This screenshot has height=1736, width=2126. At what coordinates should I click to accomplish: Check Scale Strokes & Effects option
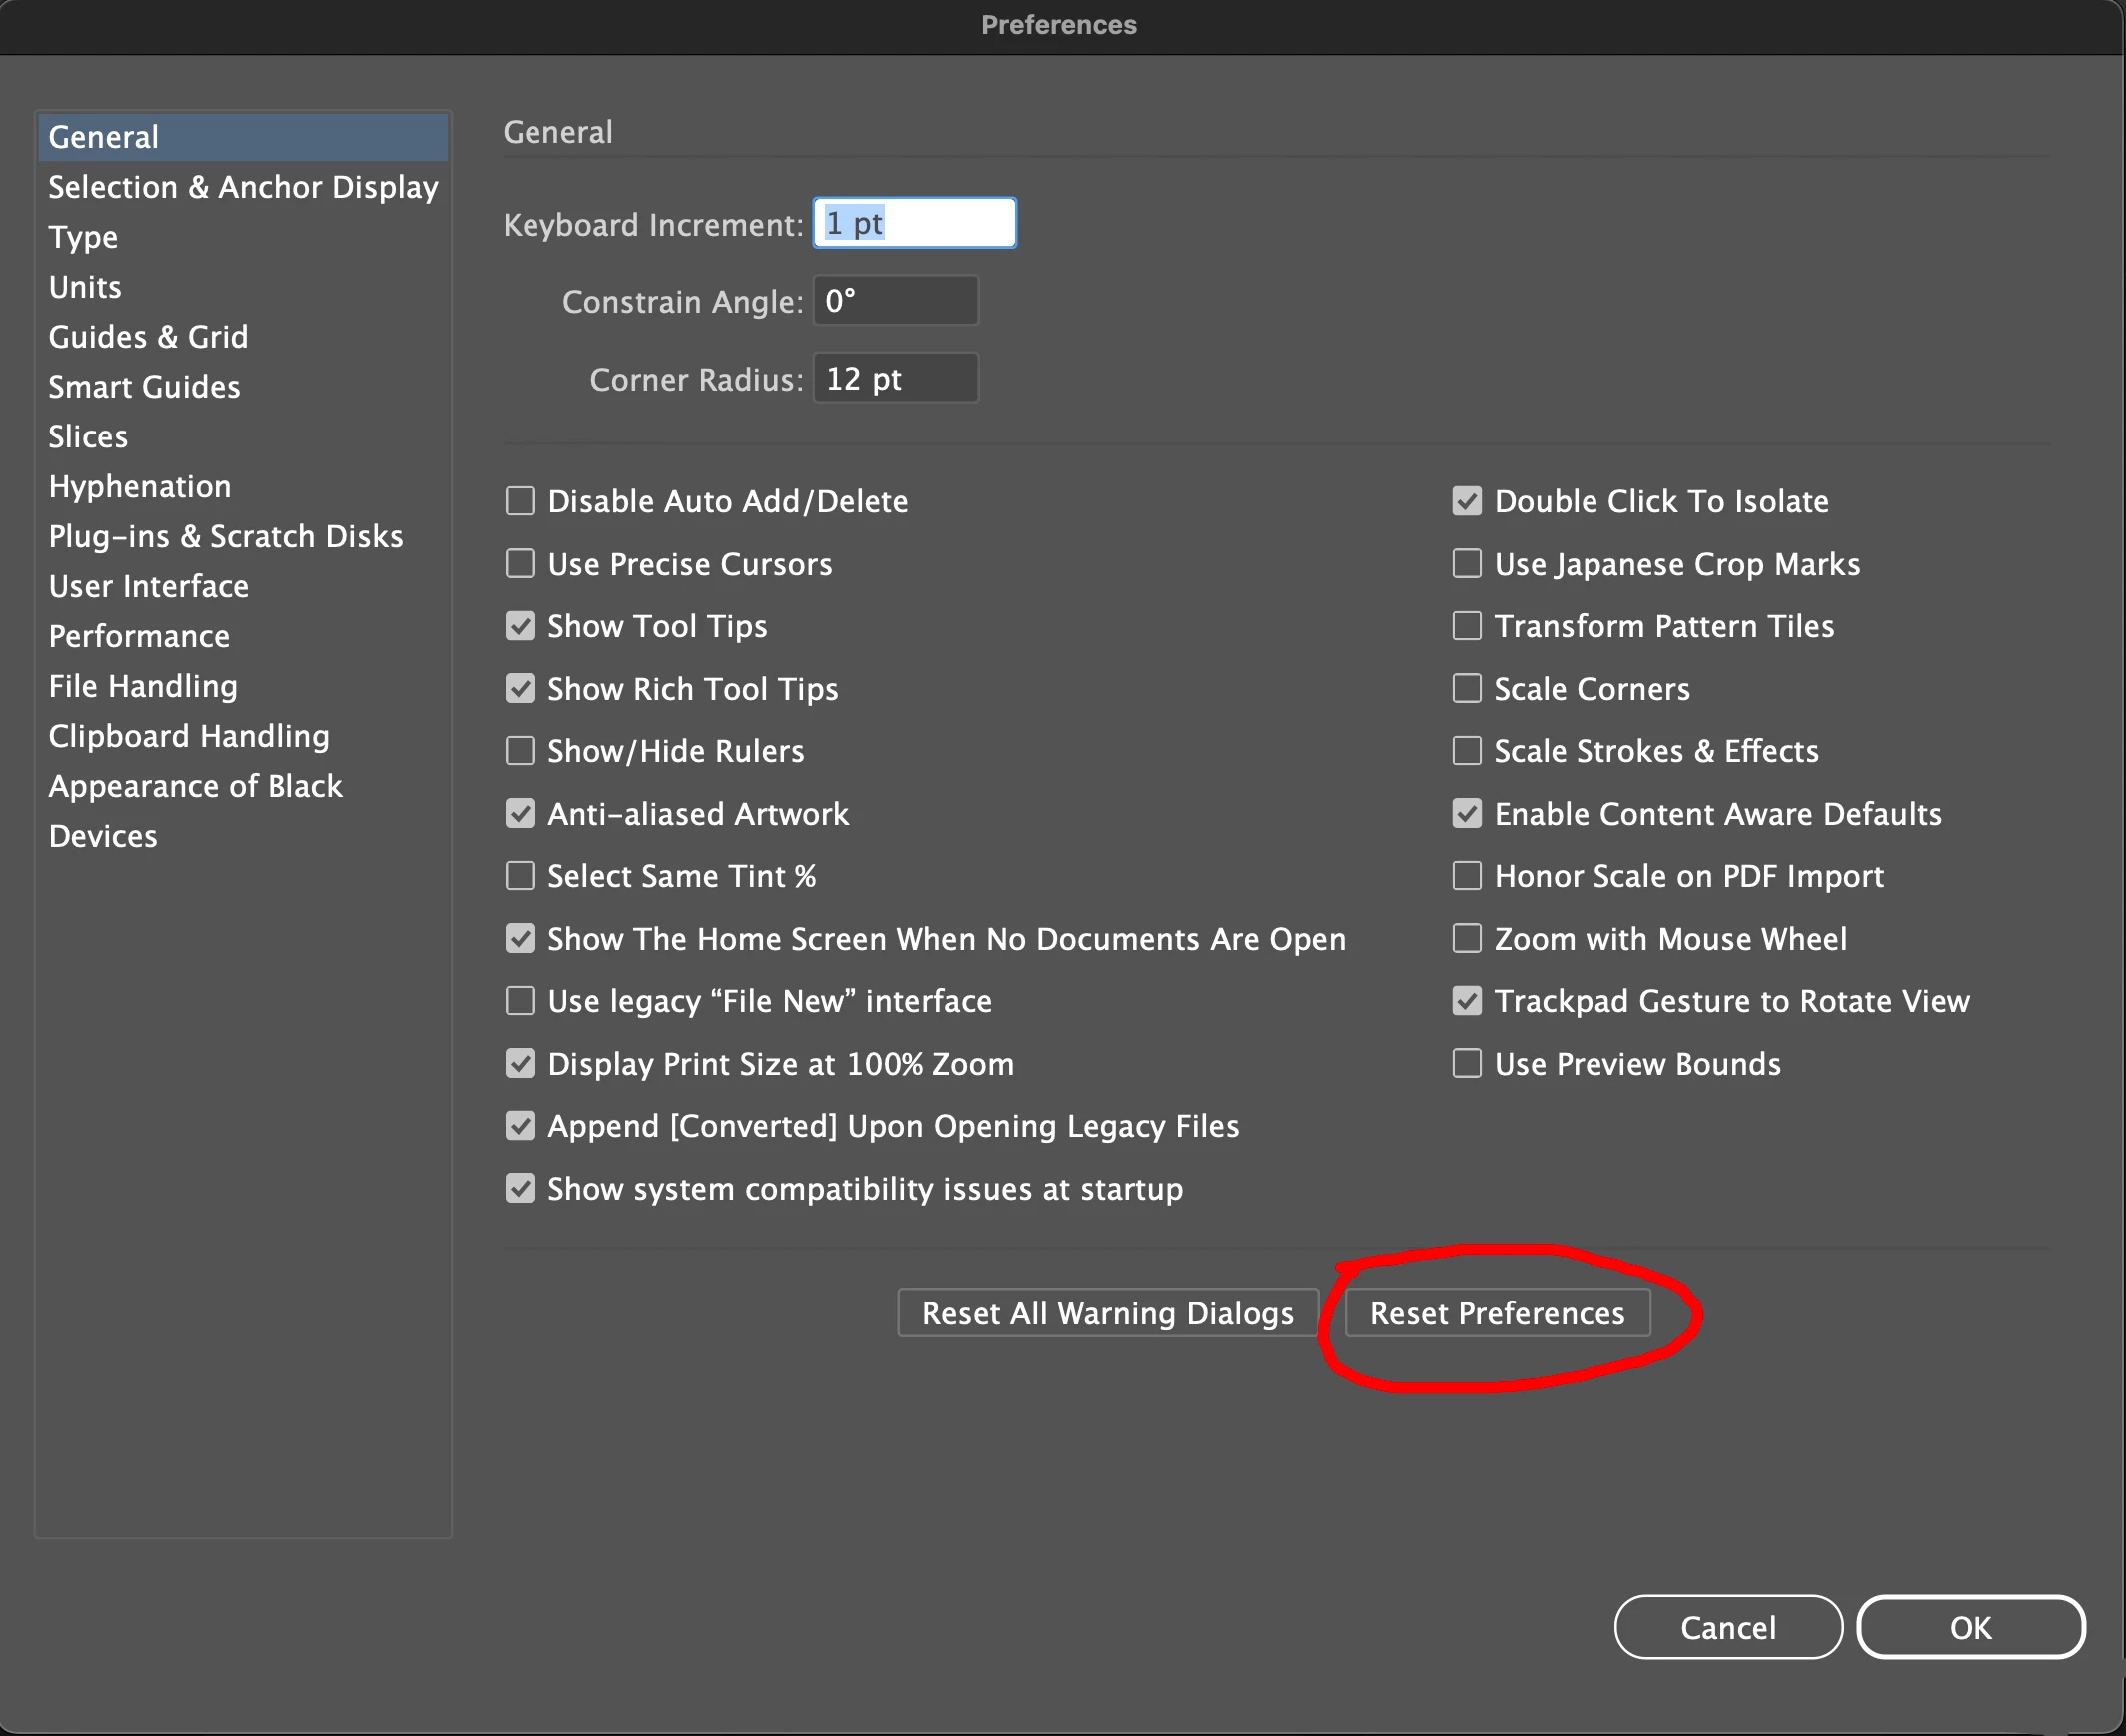[1466, 751]
